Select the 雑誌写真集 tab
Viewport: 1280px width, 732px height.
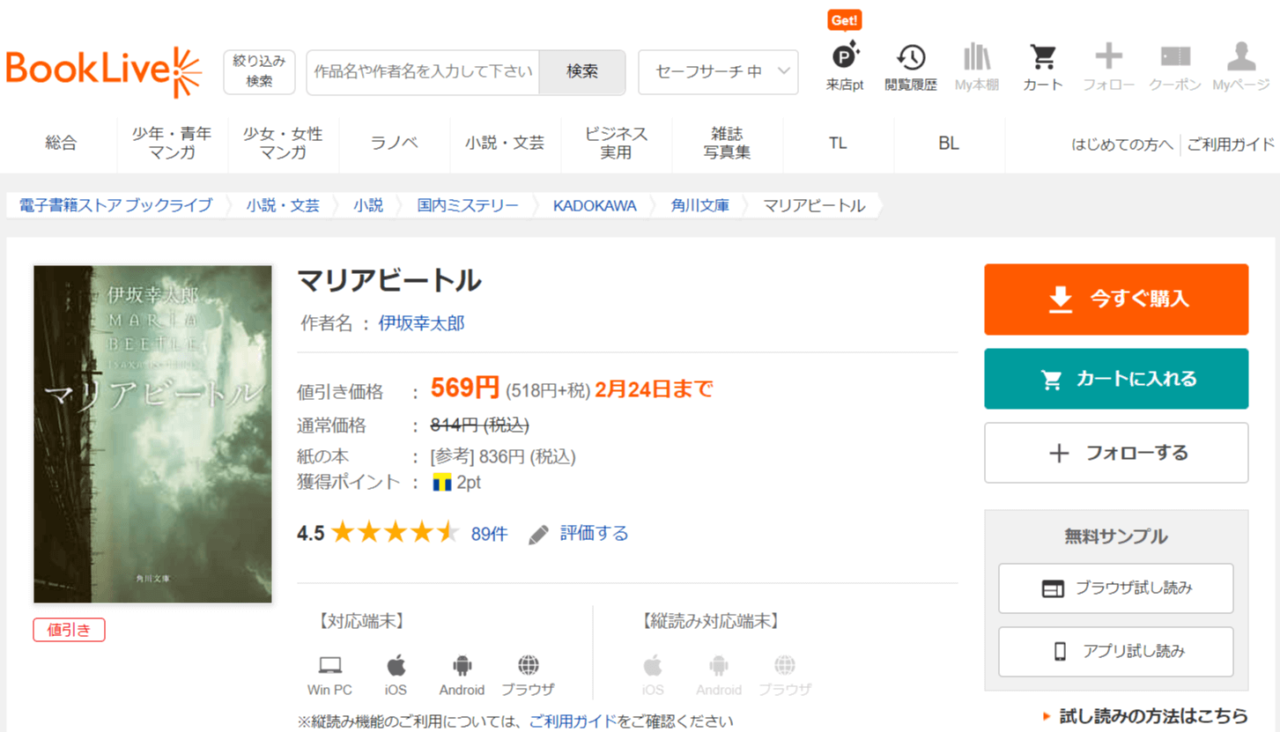(727, 143)
